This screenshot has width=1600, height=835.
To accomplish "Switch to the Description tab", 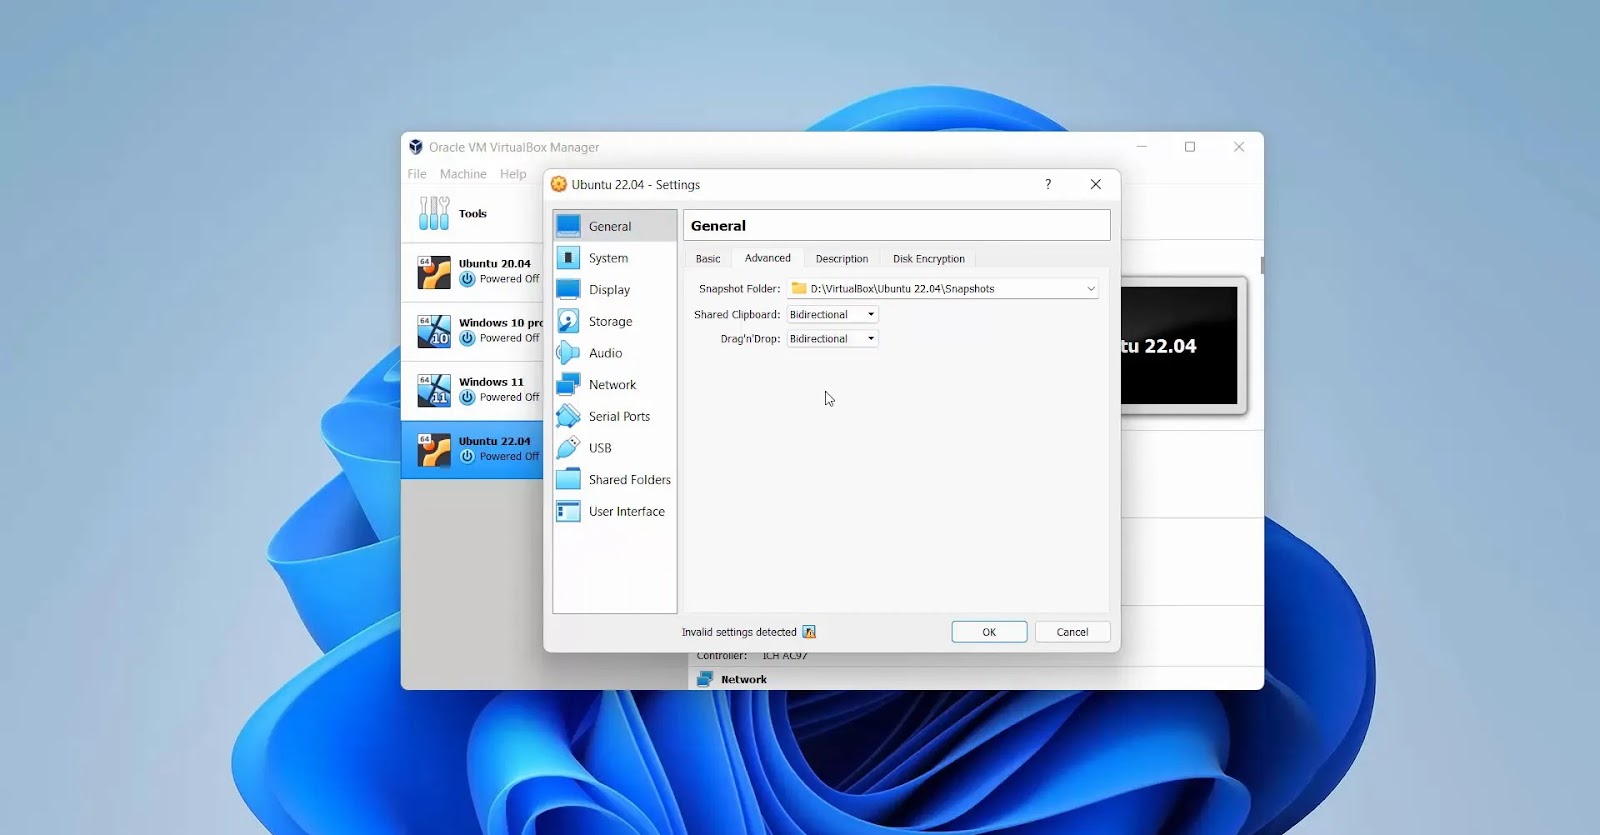I will point(842,259).
